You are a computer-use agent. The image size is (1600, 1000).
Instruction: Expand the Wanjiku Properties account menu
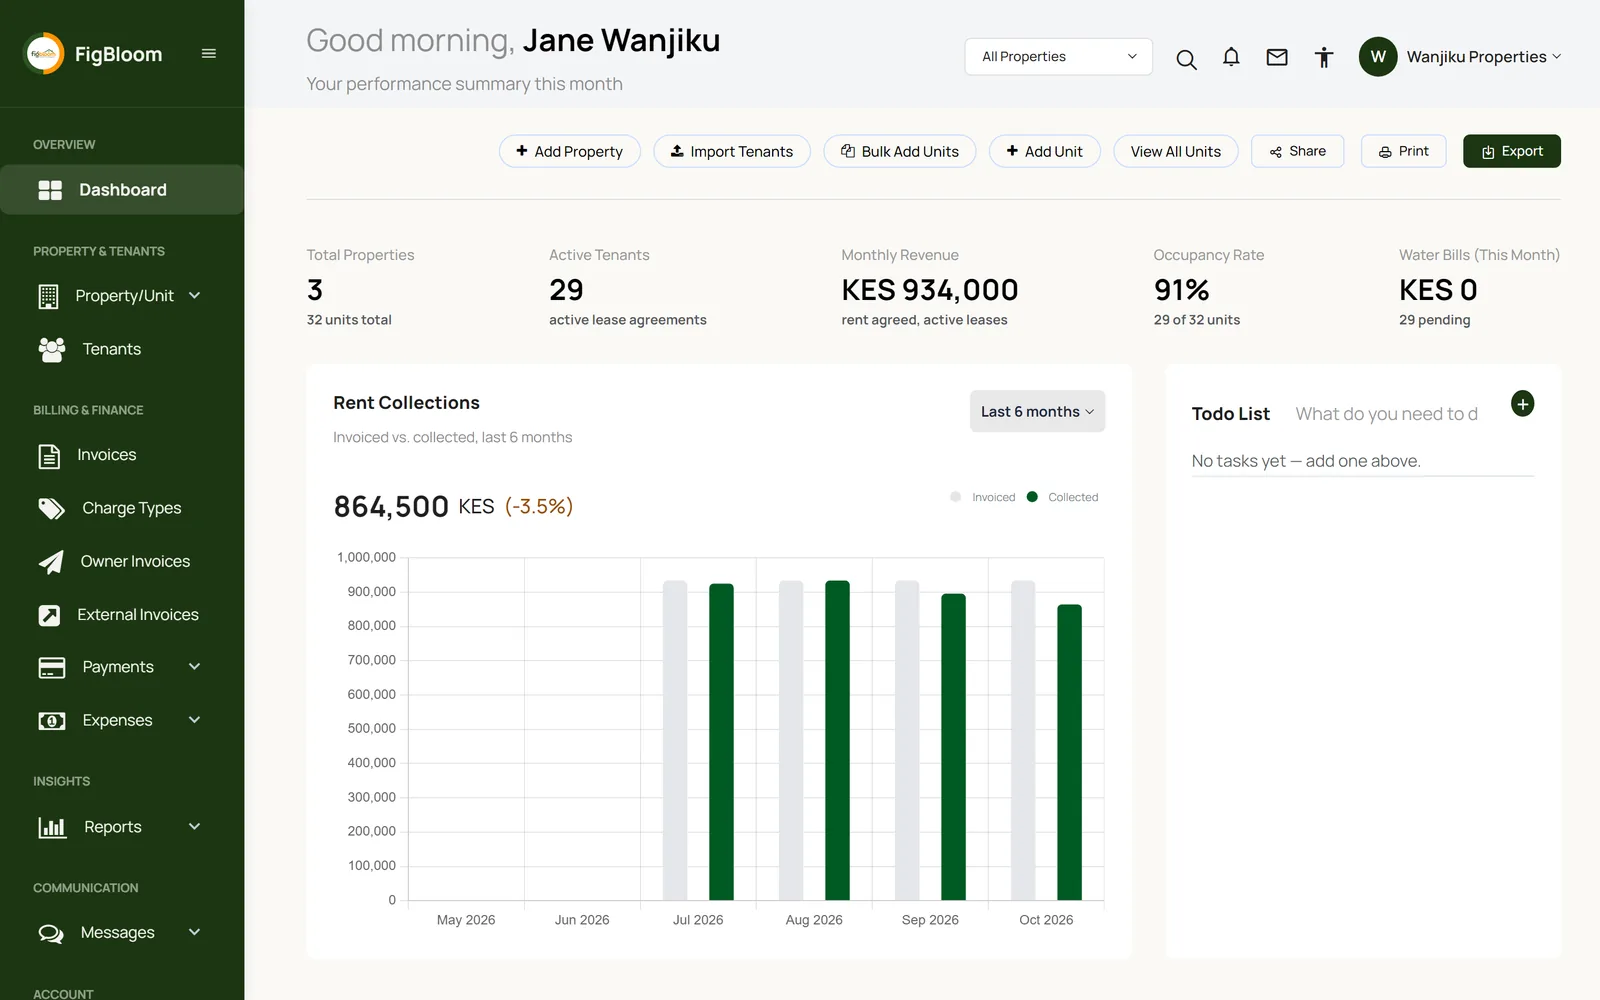[1483, 57]
